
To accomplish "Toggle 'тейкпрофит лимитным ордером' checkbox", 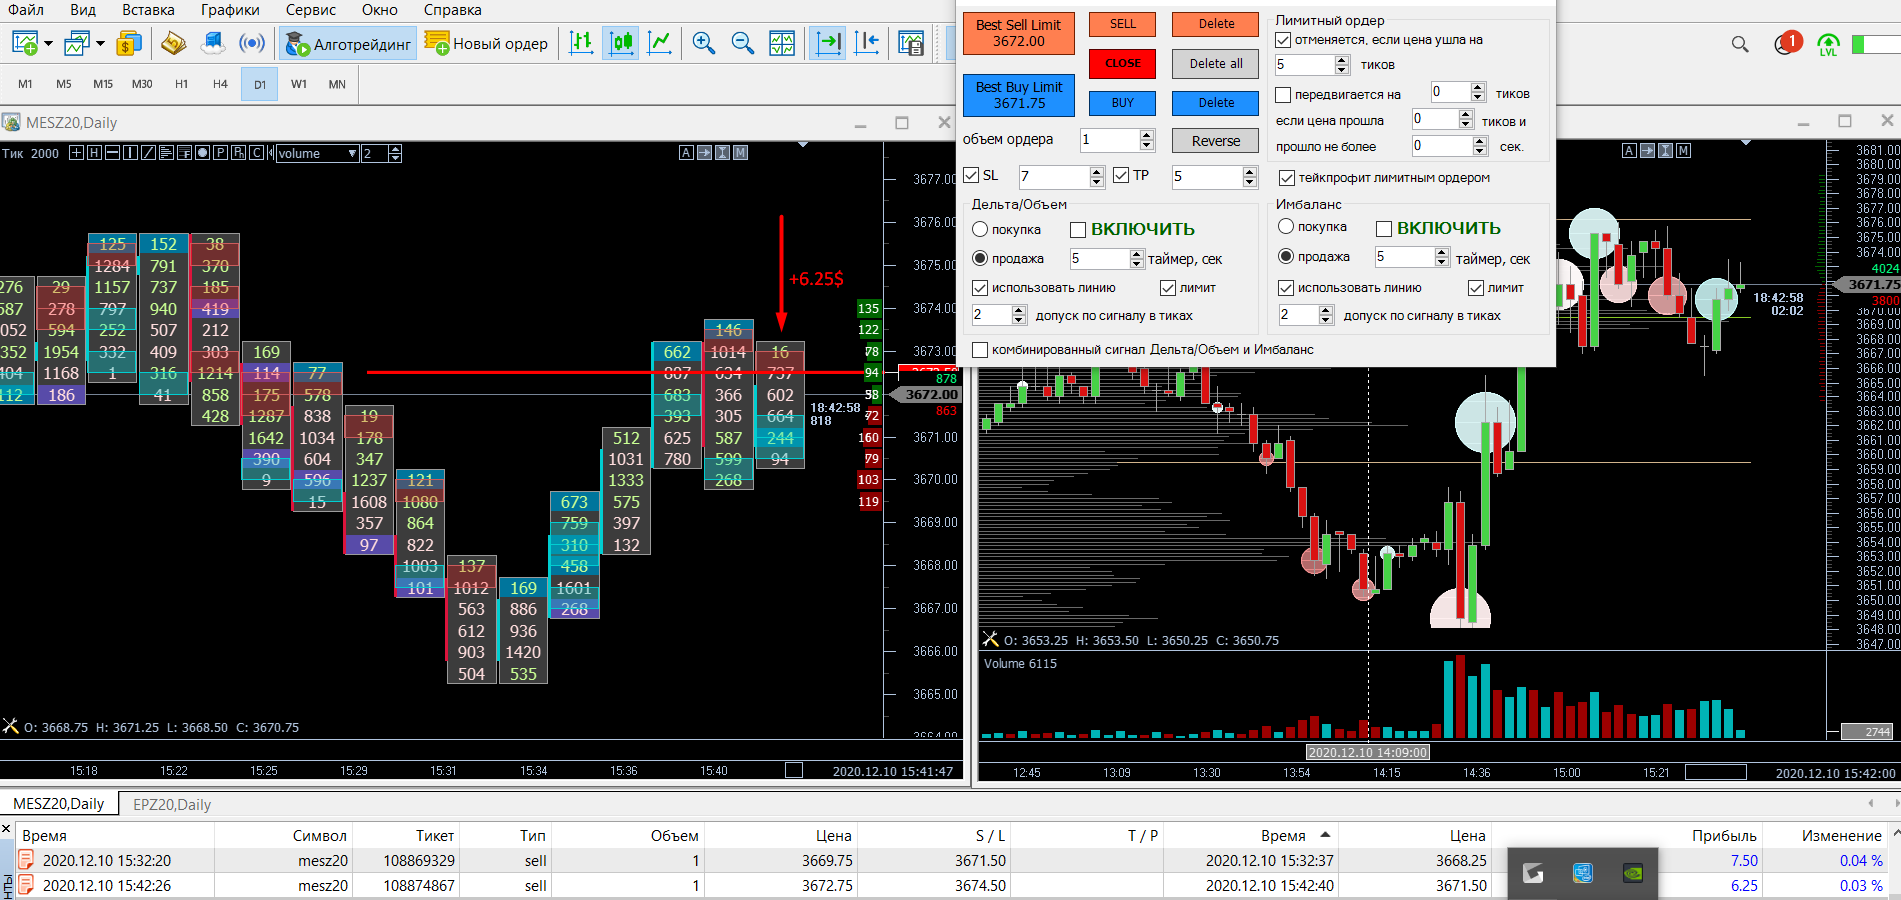I will (x=1287, y=178).
